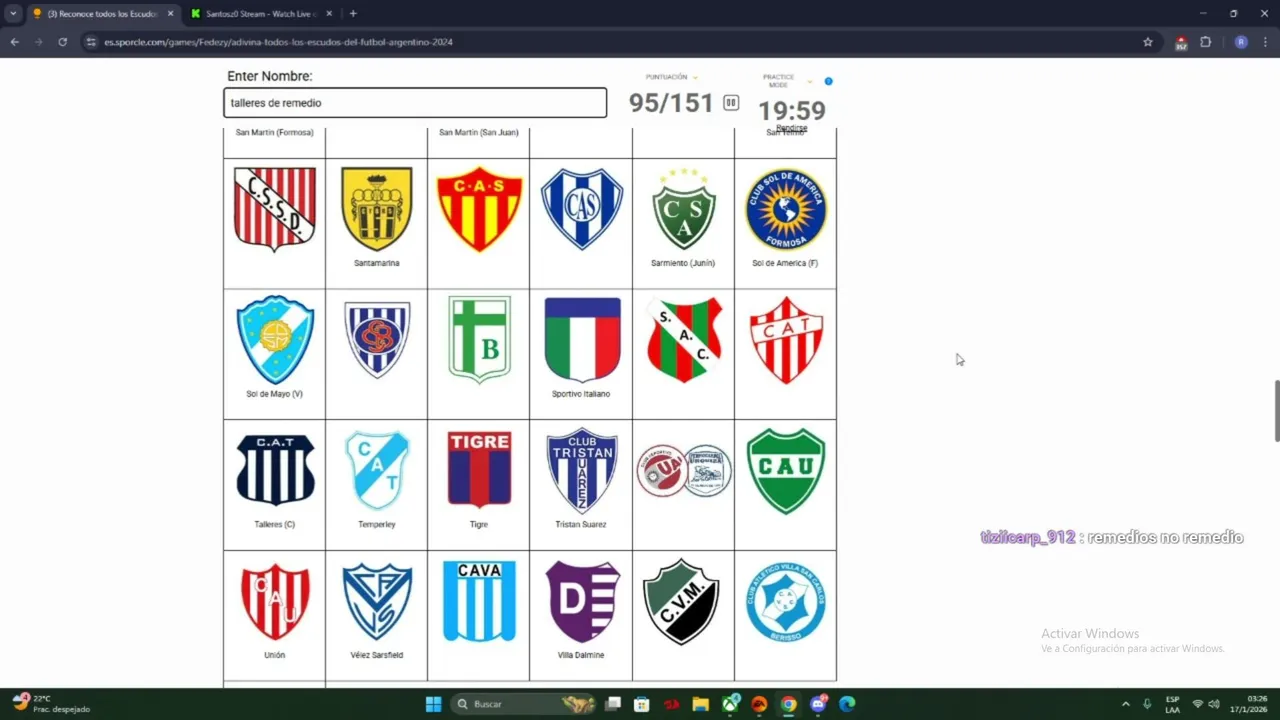Open the Chrome three-dot menu
This screenshot has height=720, width=1280.
pyautogui.click(x=1266, y=42)
